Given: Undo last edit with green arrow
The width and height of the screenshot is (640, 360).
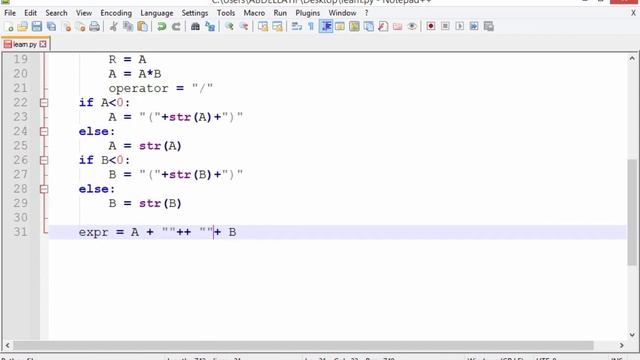Looking at the screenshot, I should (162, 27).
